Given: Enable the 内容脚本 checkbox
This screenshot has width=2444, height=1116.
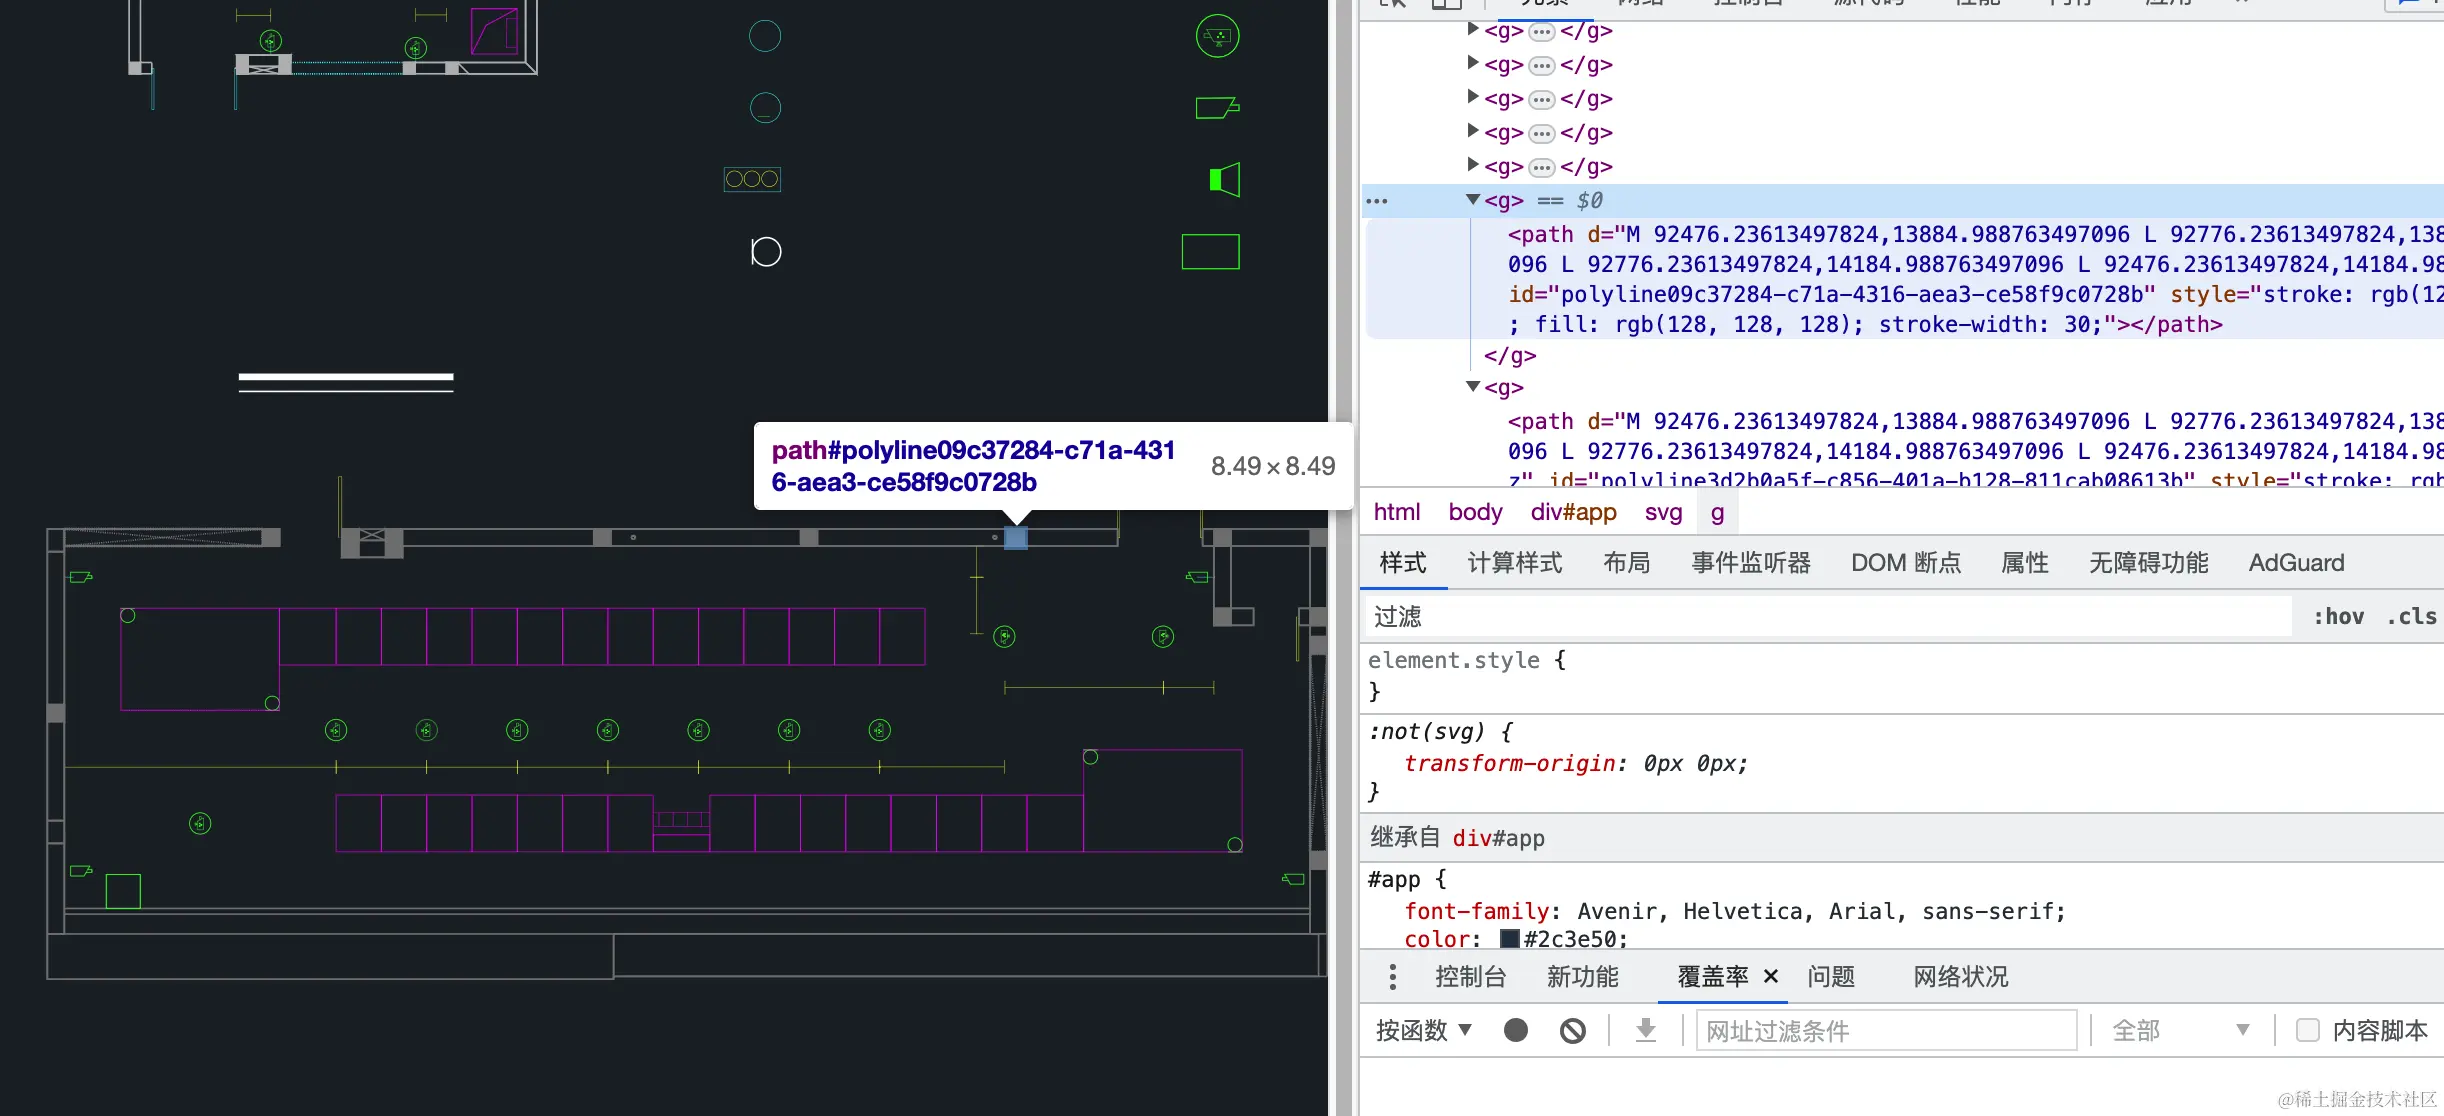Looking at the screenshot, I should [2307, 1030].
